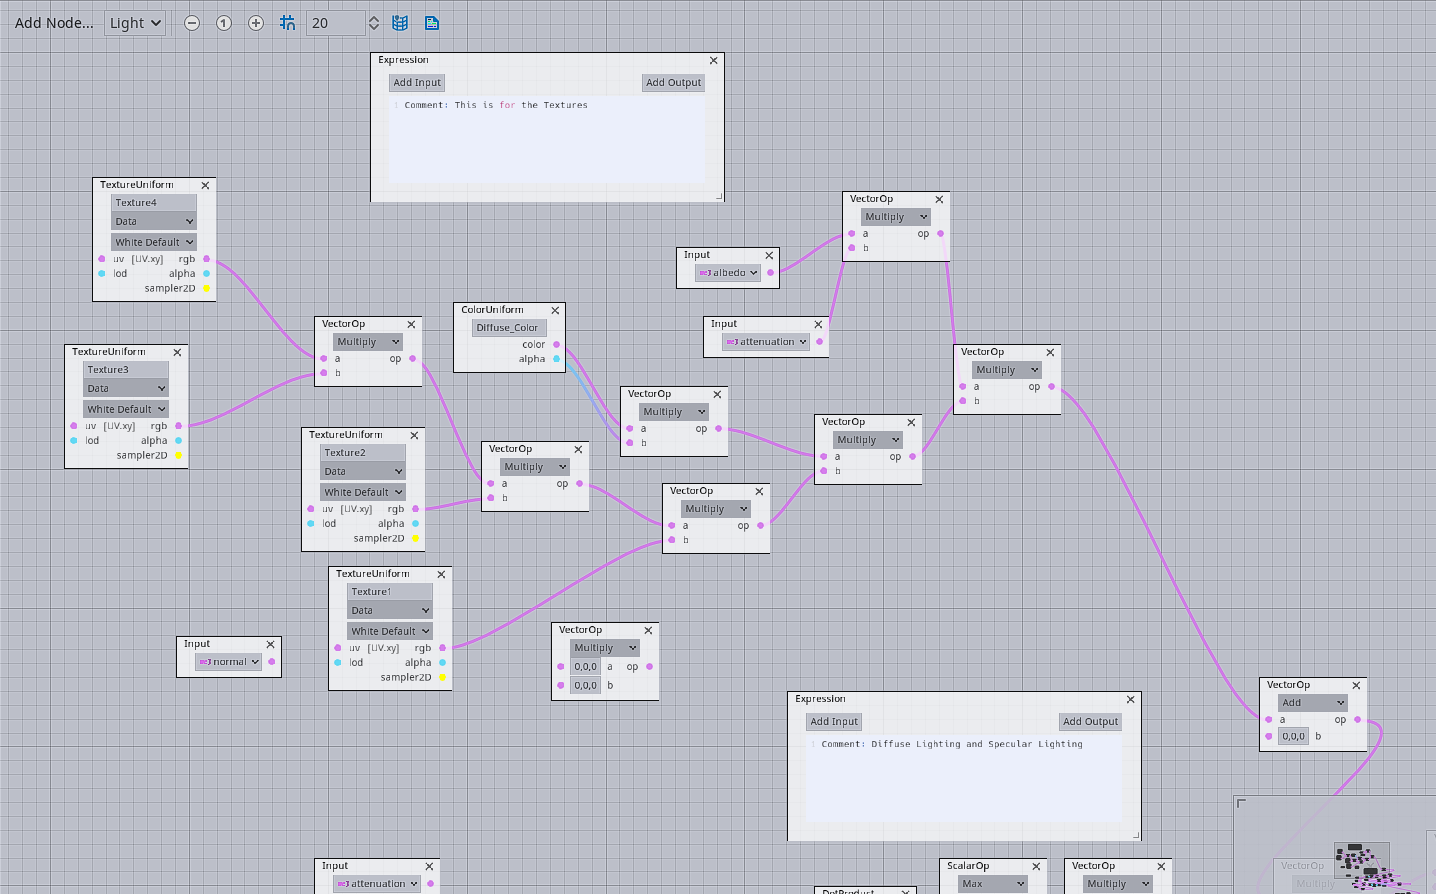The image size is (1436, 894).
Task: Close the Texture3 TextureUniform node
Action: click(177, 352)
